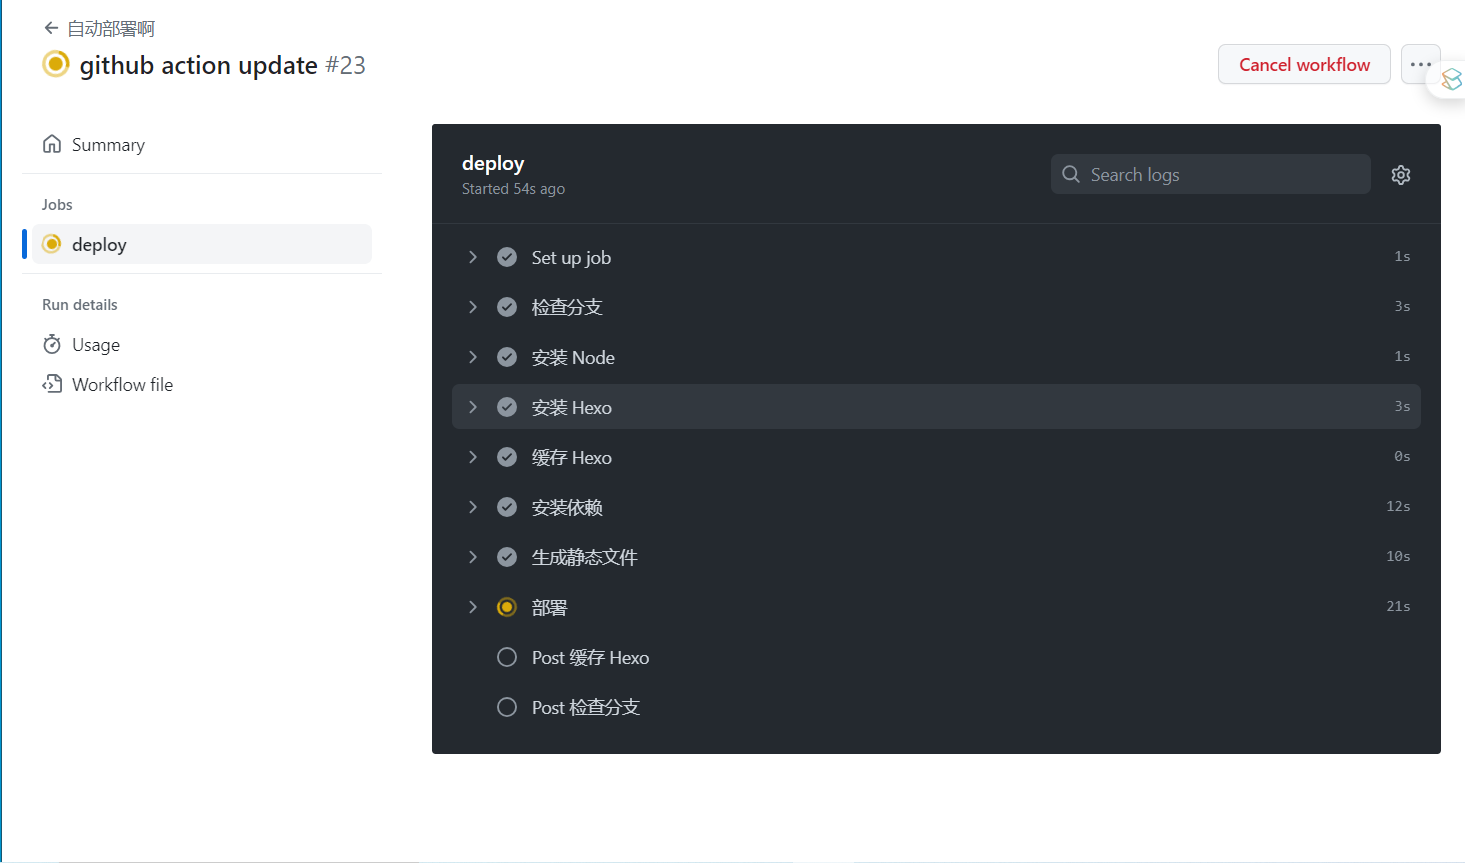The width and height of the screenshot is (1465, 863).
Task: Click the 安装 Node step label
Action: [x=573, y=358]
